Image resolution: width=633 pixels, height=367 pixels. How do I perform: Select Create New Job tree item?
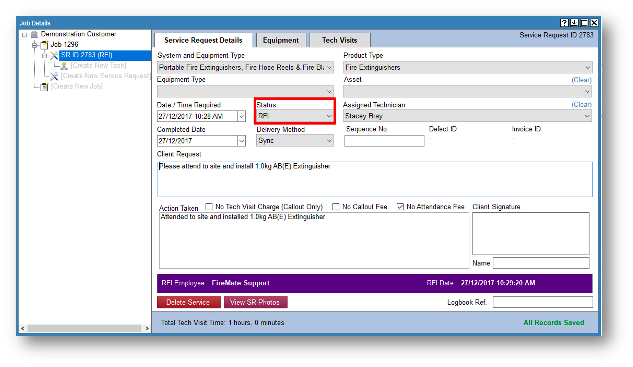tap(77, 86)
